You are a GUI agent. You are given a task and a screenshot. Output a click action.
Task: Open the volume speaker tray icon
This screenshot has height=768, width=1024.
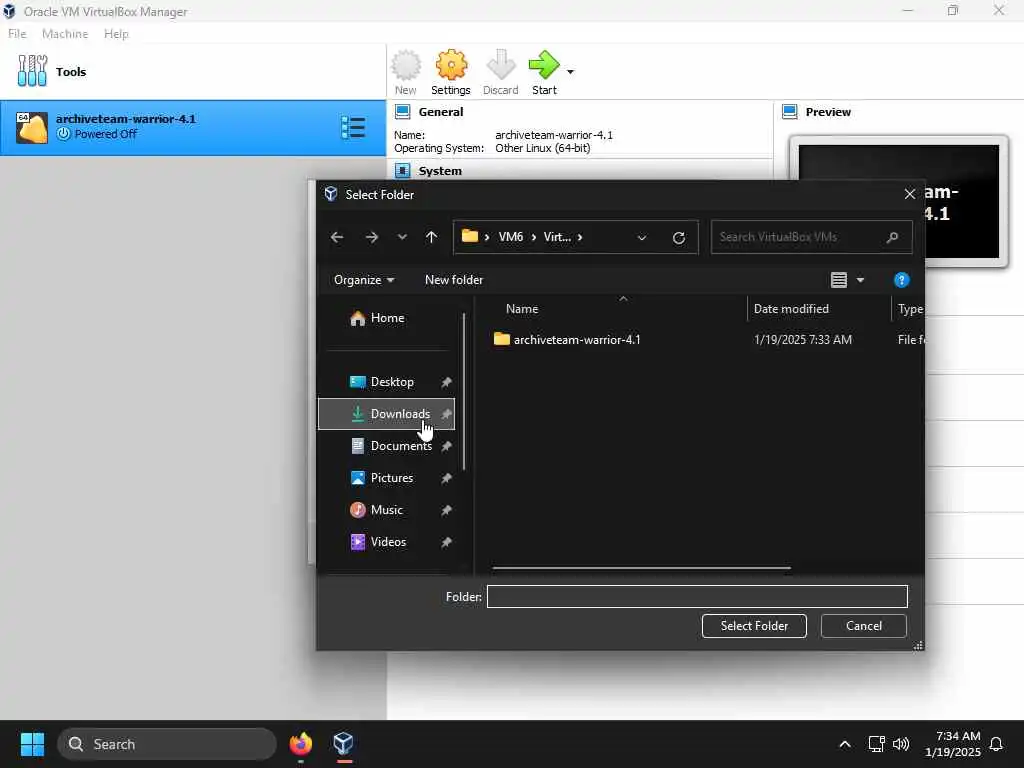tap(901, 744)
